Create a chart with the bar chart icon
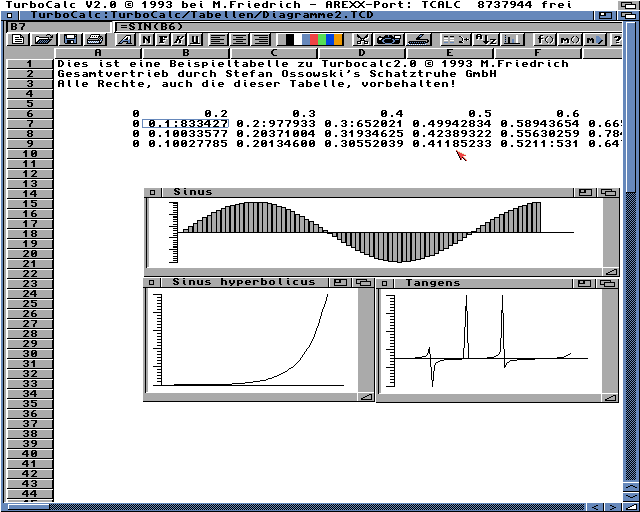Viewport: 640px width, 512px height. pyautogui.click(x=512, y=40)
